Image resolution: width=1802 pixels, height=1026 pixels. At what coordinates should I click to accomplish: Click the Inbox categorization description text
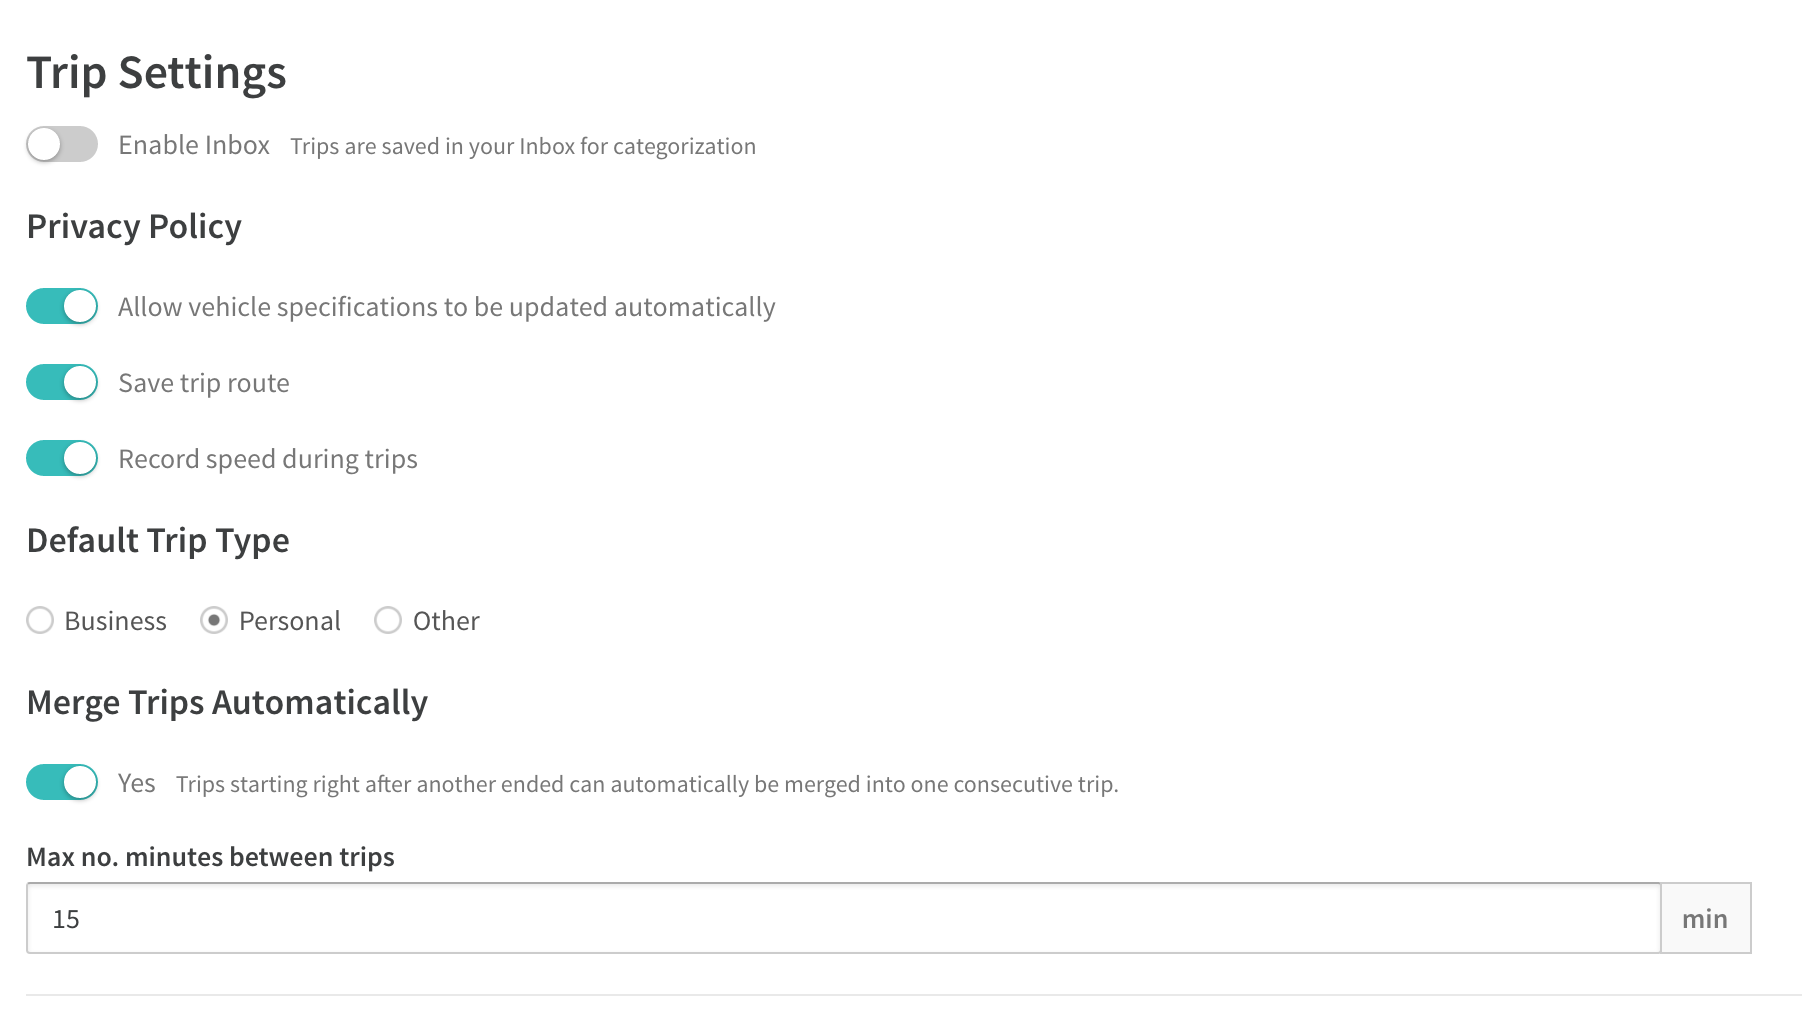(523, 146)
